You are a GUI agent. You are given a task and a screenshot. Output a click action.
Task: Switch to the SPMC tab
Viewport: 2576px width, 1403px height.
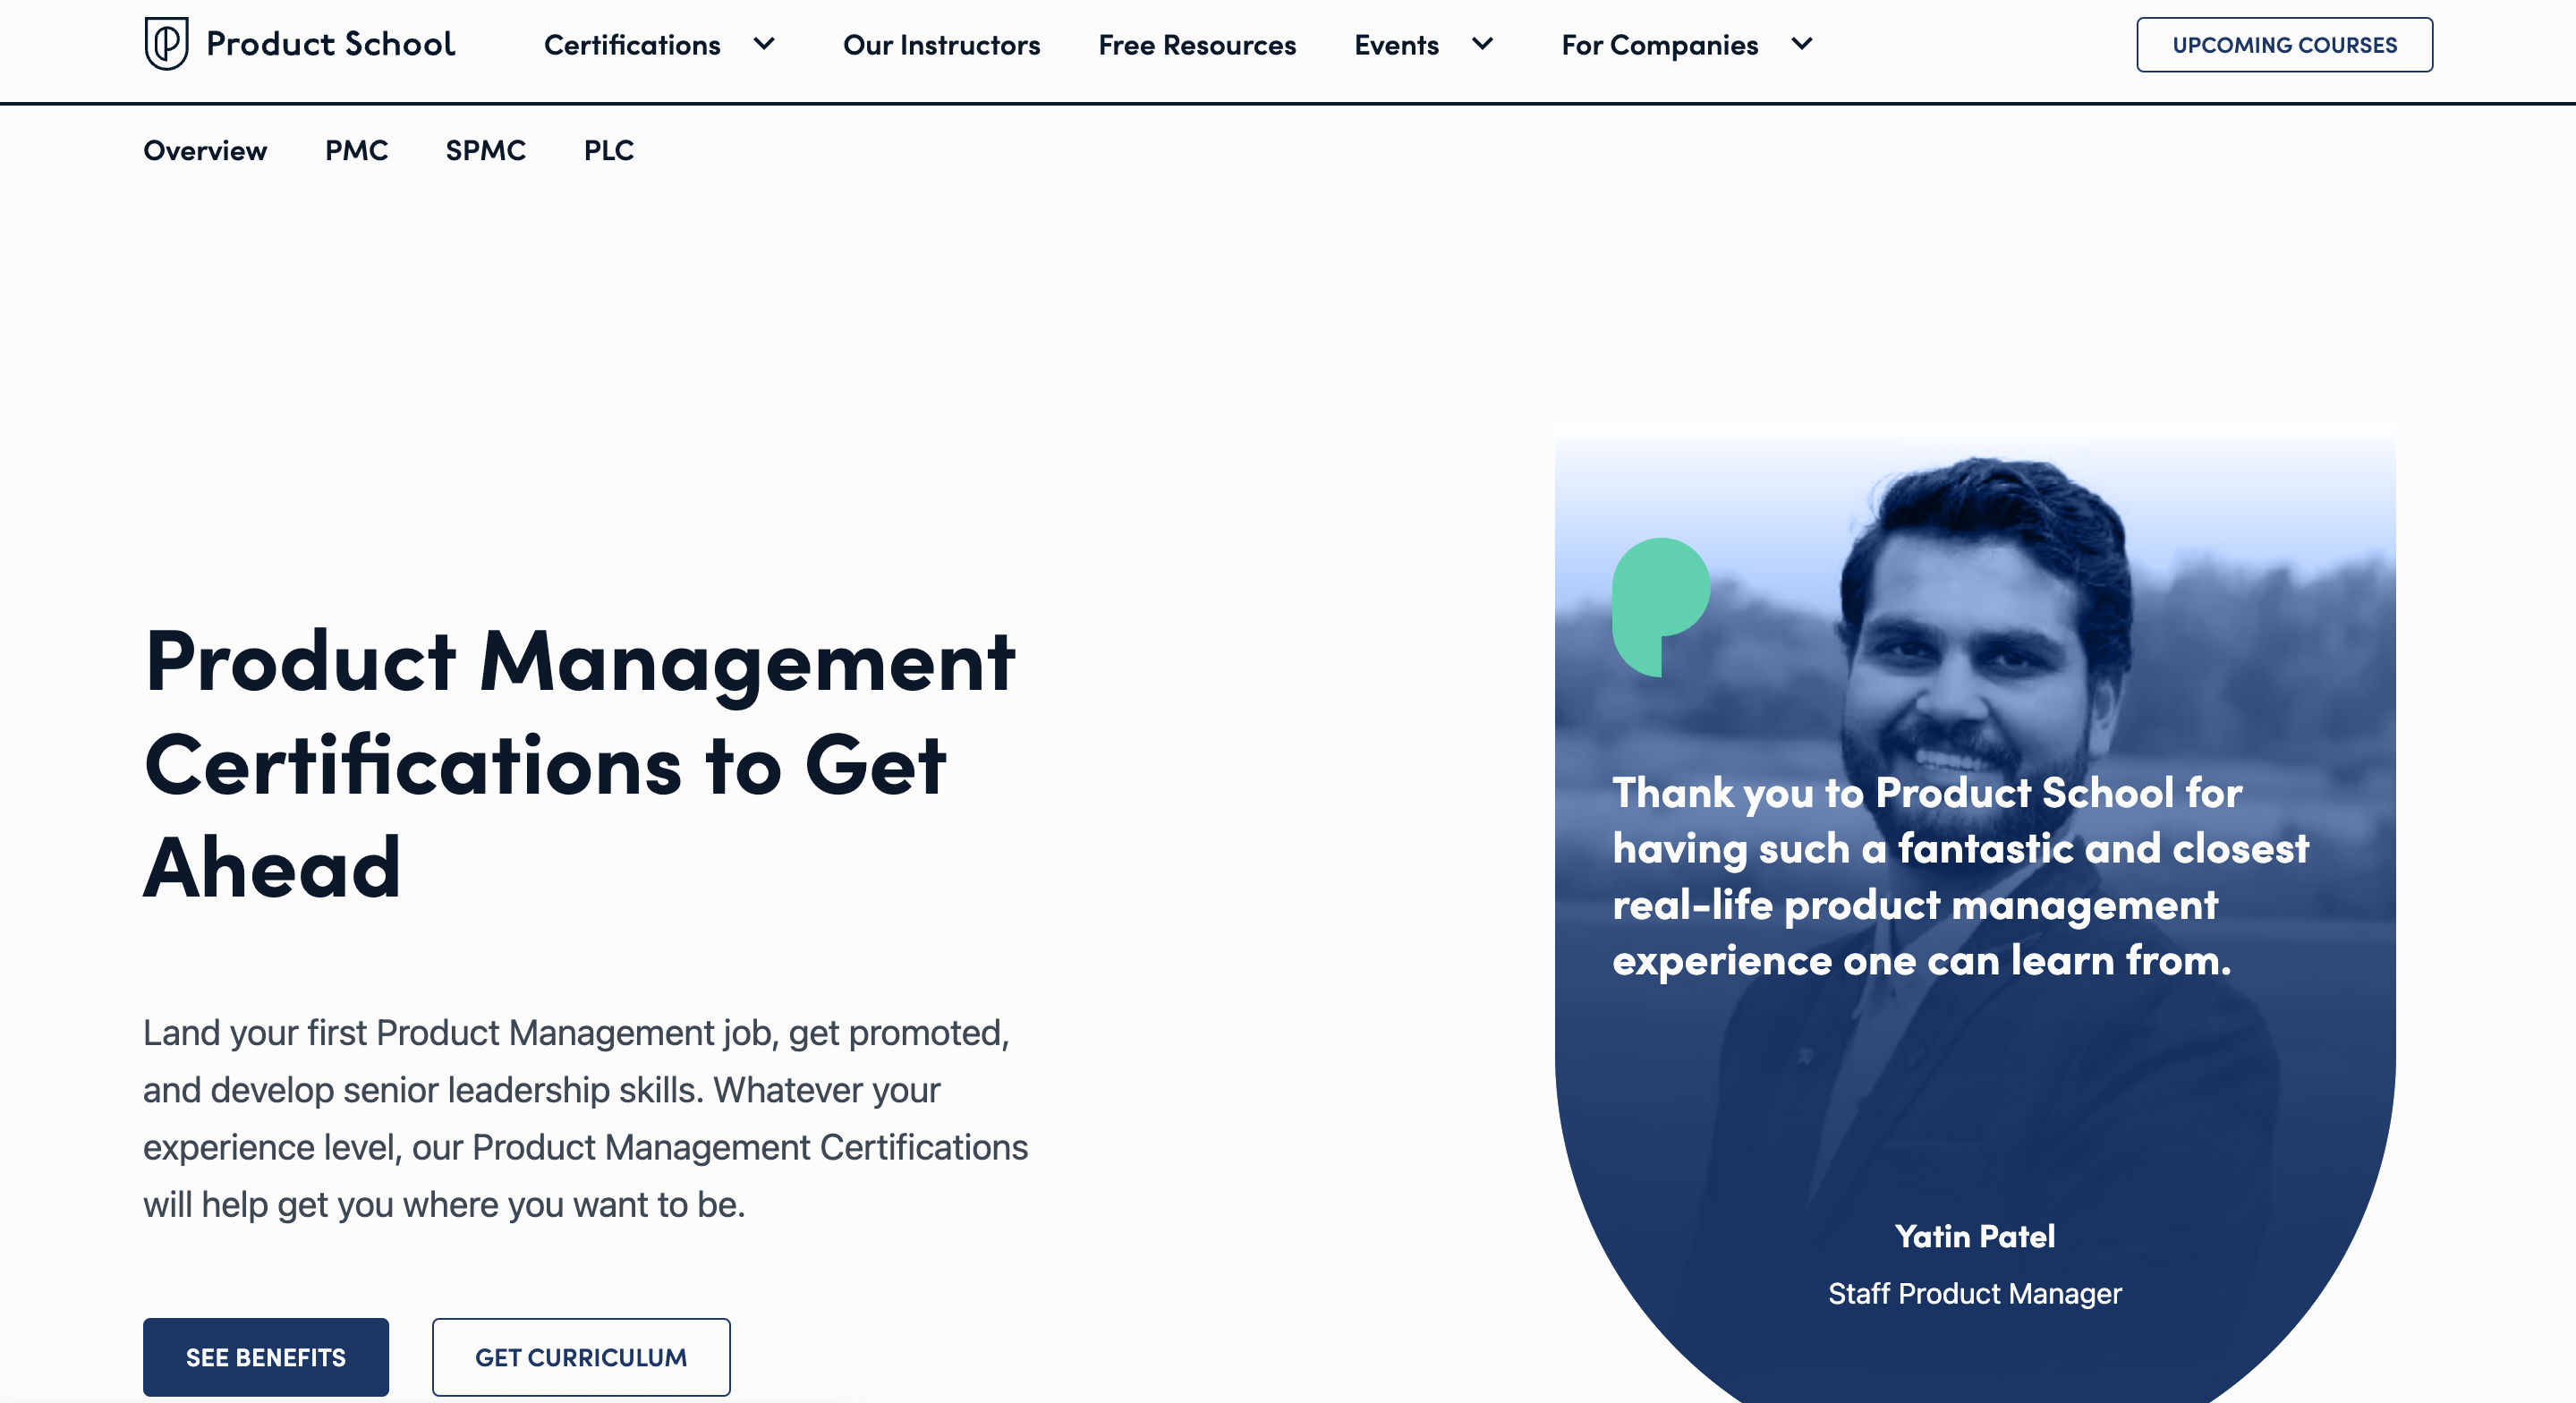click(x=486, y=152)
